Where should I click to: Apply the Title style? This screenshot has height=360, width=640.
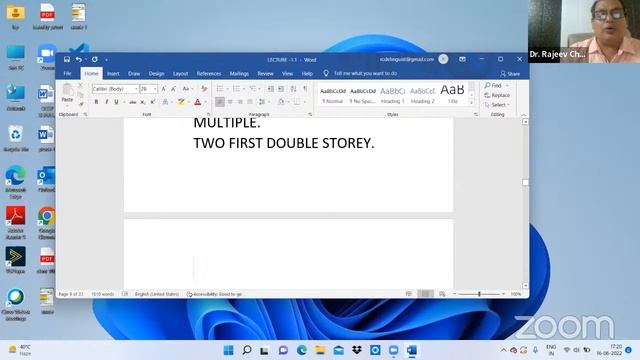(x=452, y=95)
